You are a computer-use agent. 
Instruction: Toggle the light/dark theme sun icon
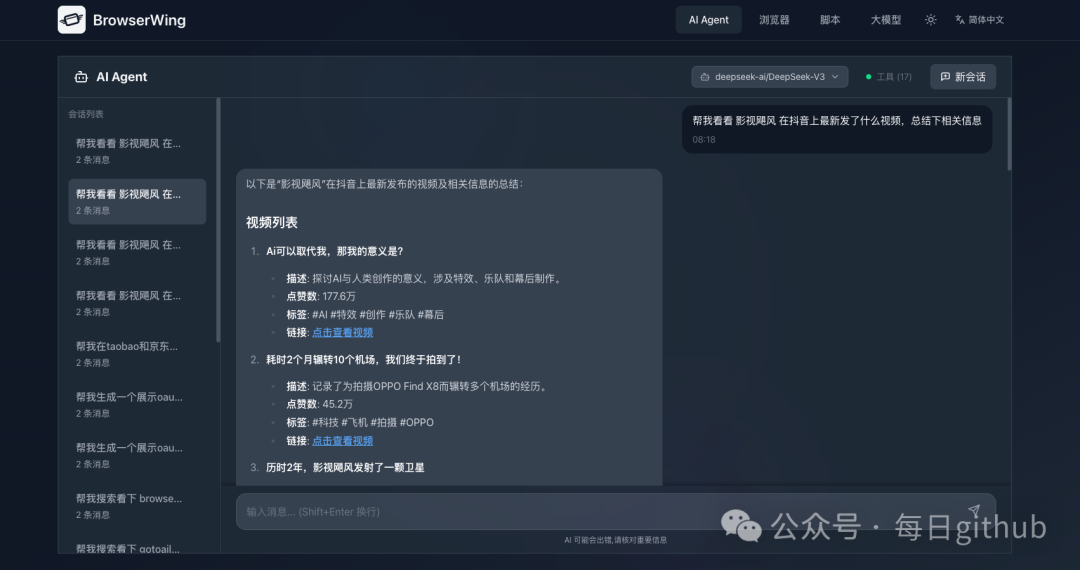click(x=931, y=20)
